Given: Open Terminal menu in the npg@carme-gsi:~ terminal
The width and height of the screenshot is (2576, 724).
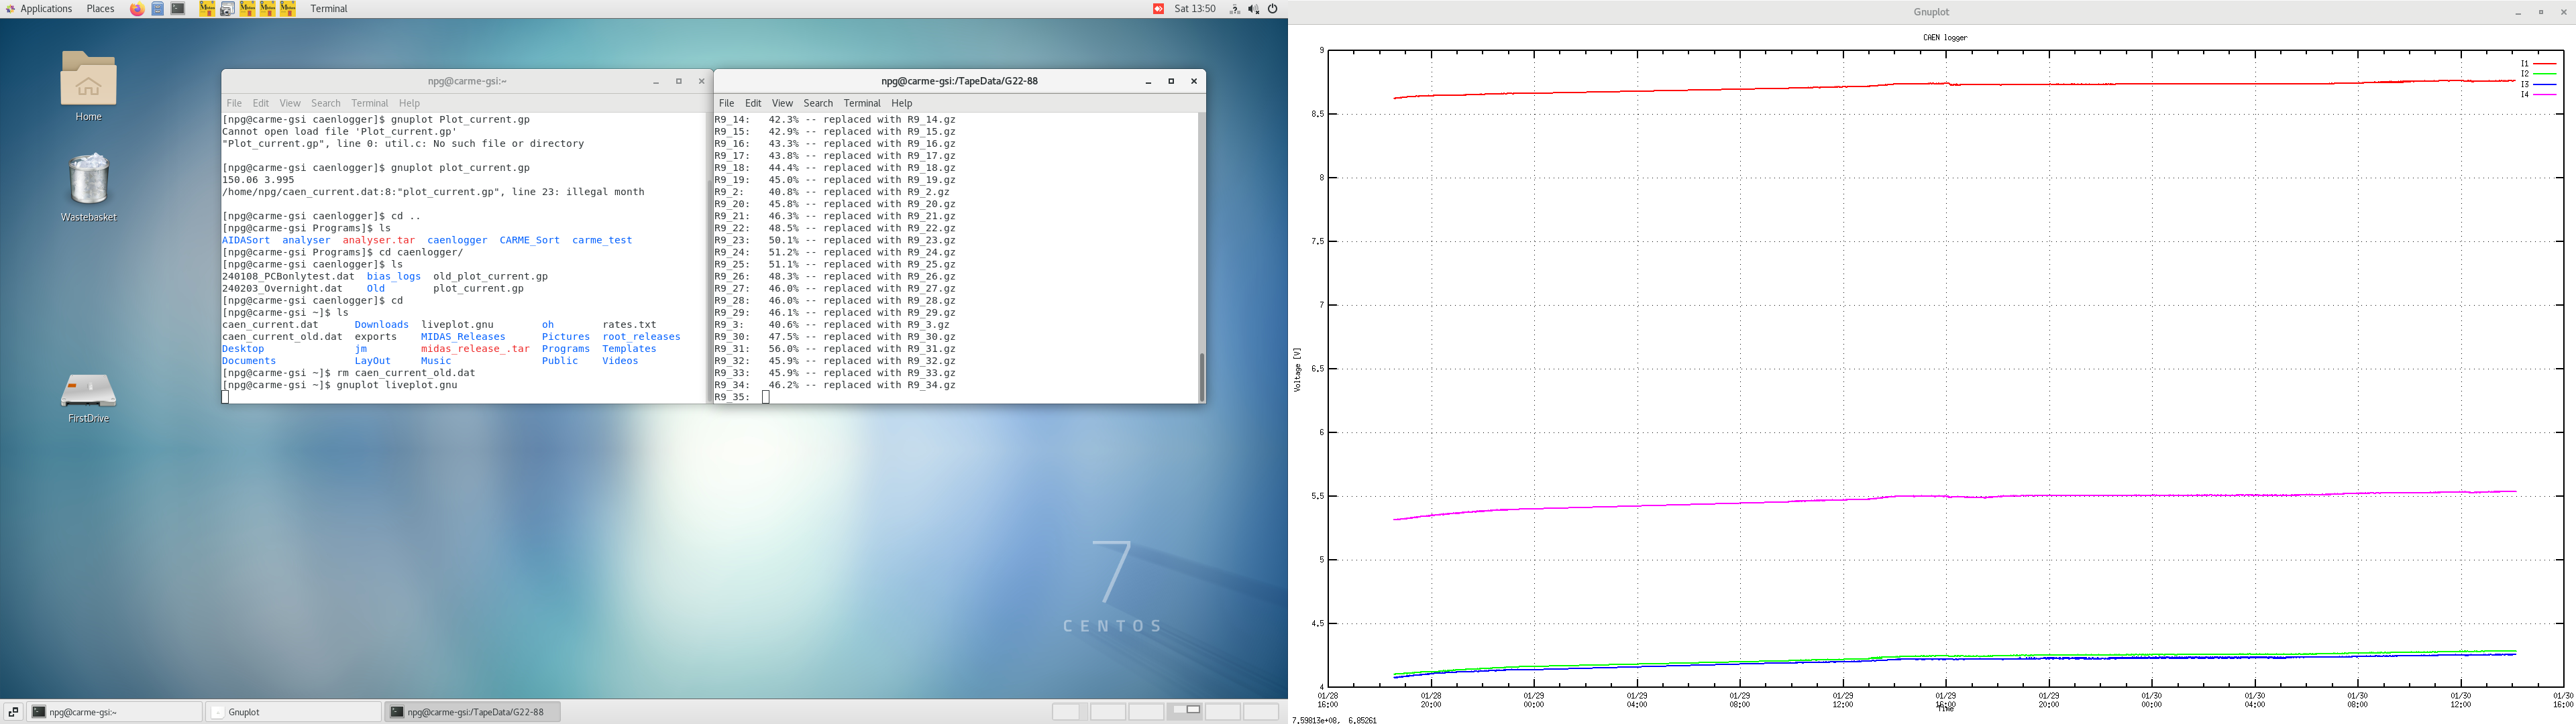Looking at the screenshot, I should (x=370, y=103).
